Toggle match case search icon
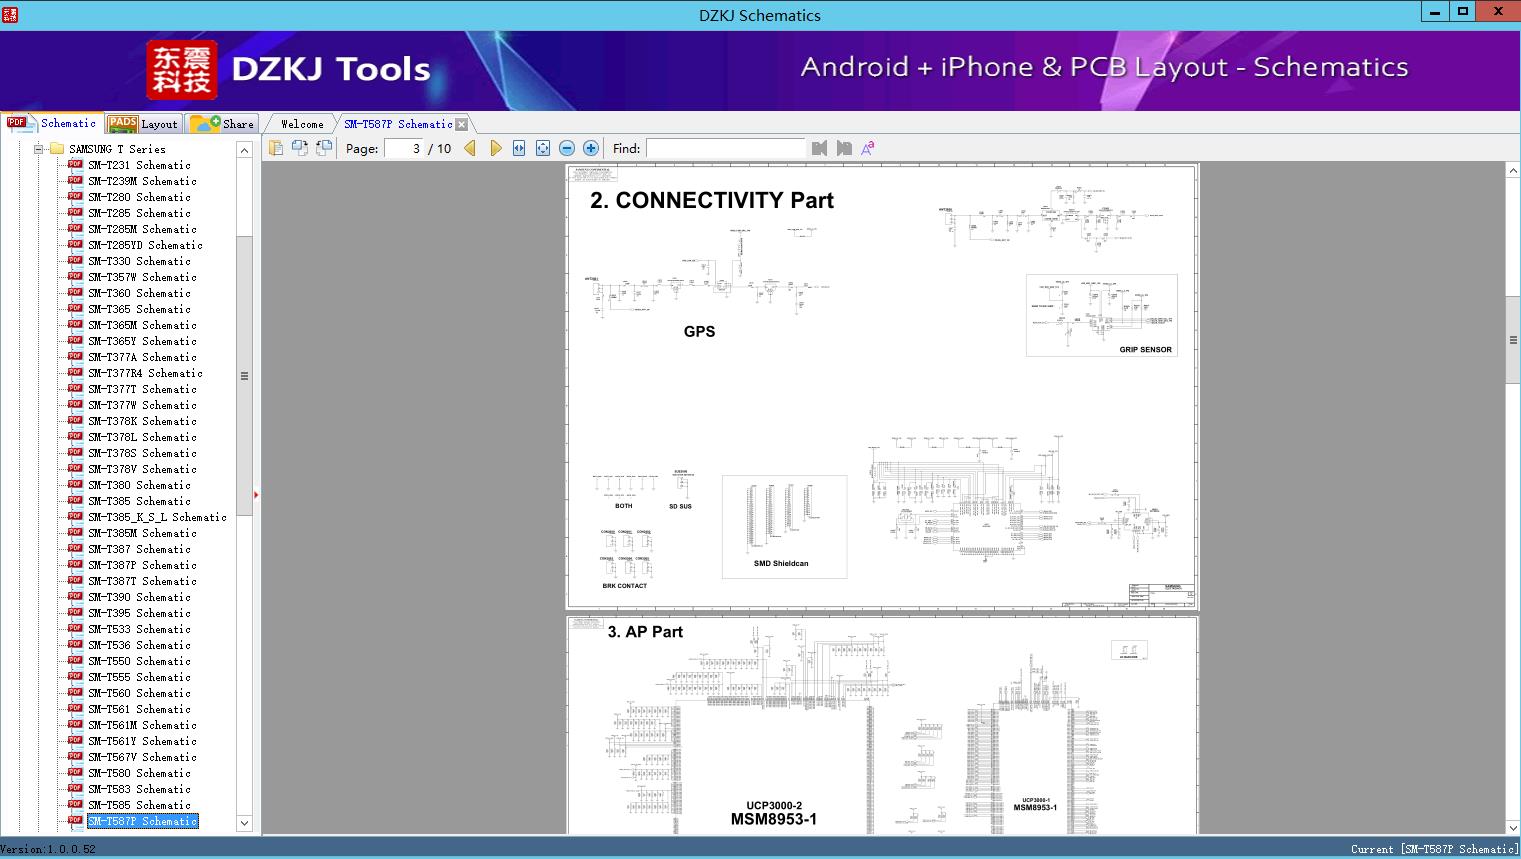Image resolution: width=1521 pixels, height=859 pixels. 868,148
